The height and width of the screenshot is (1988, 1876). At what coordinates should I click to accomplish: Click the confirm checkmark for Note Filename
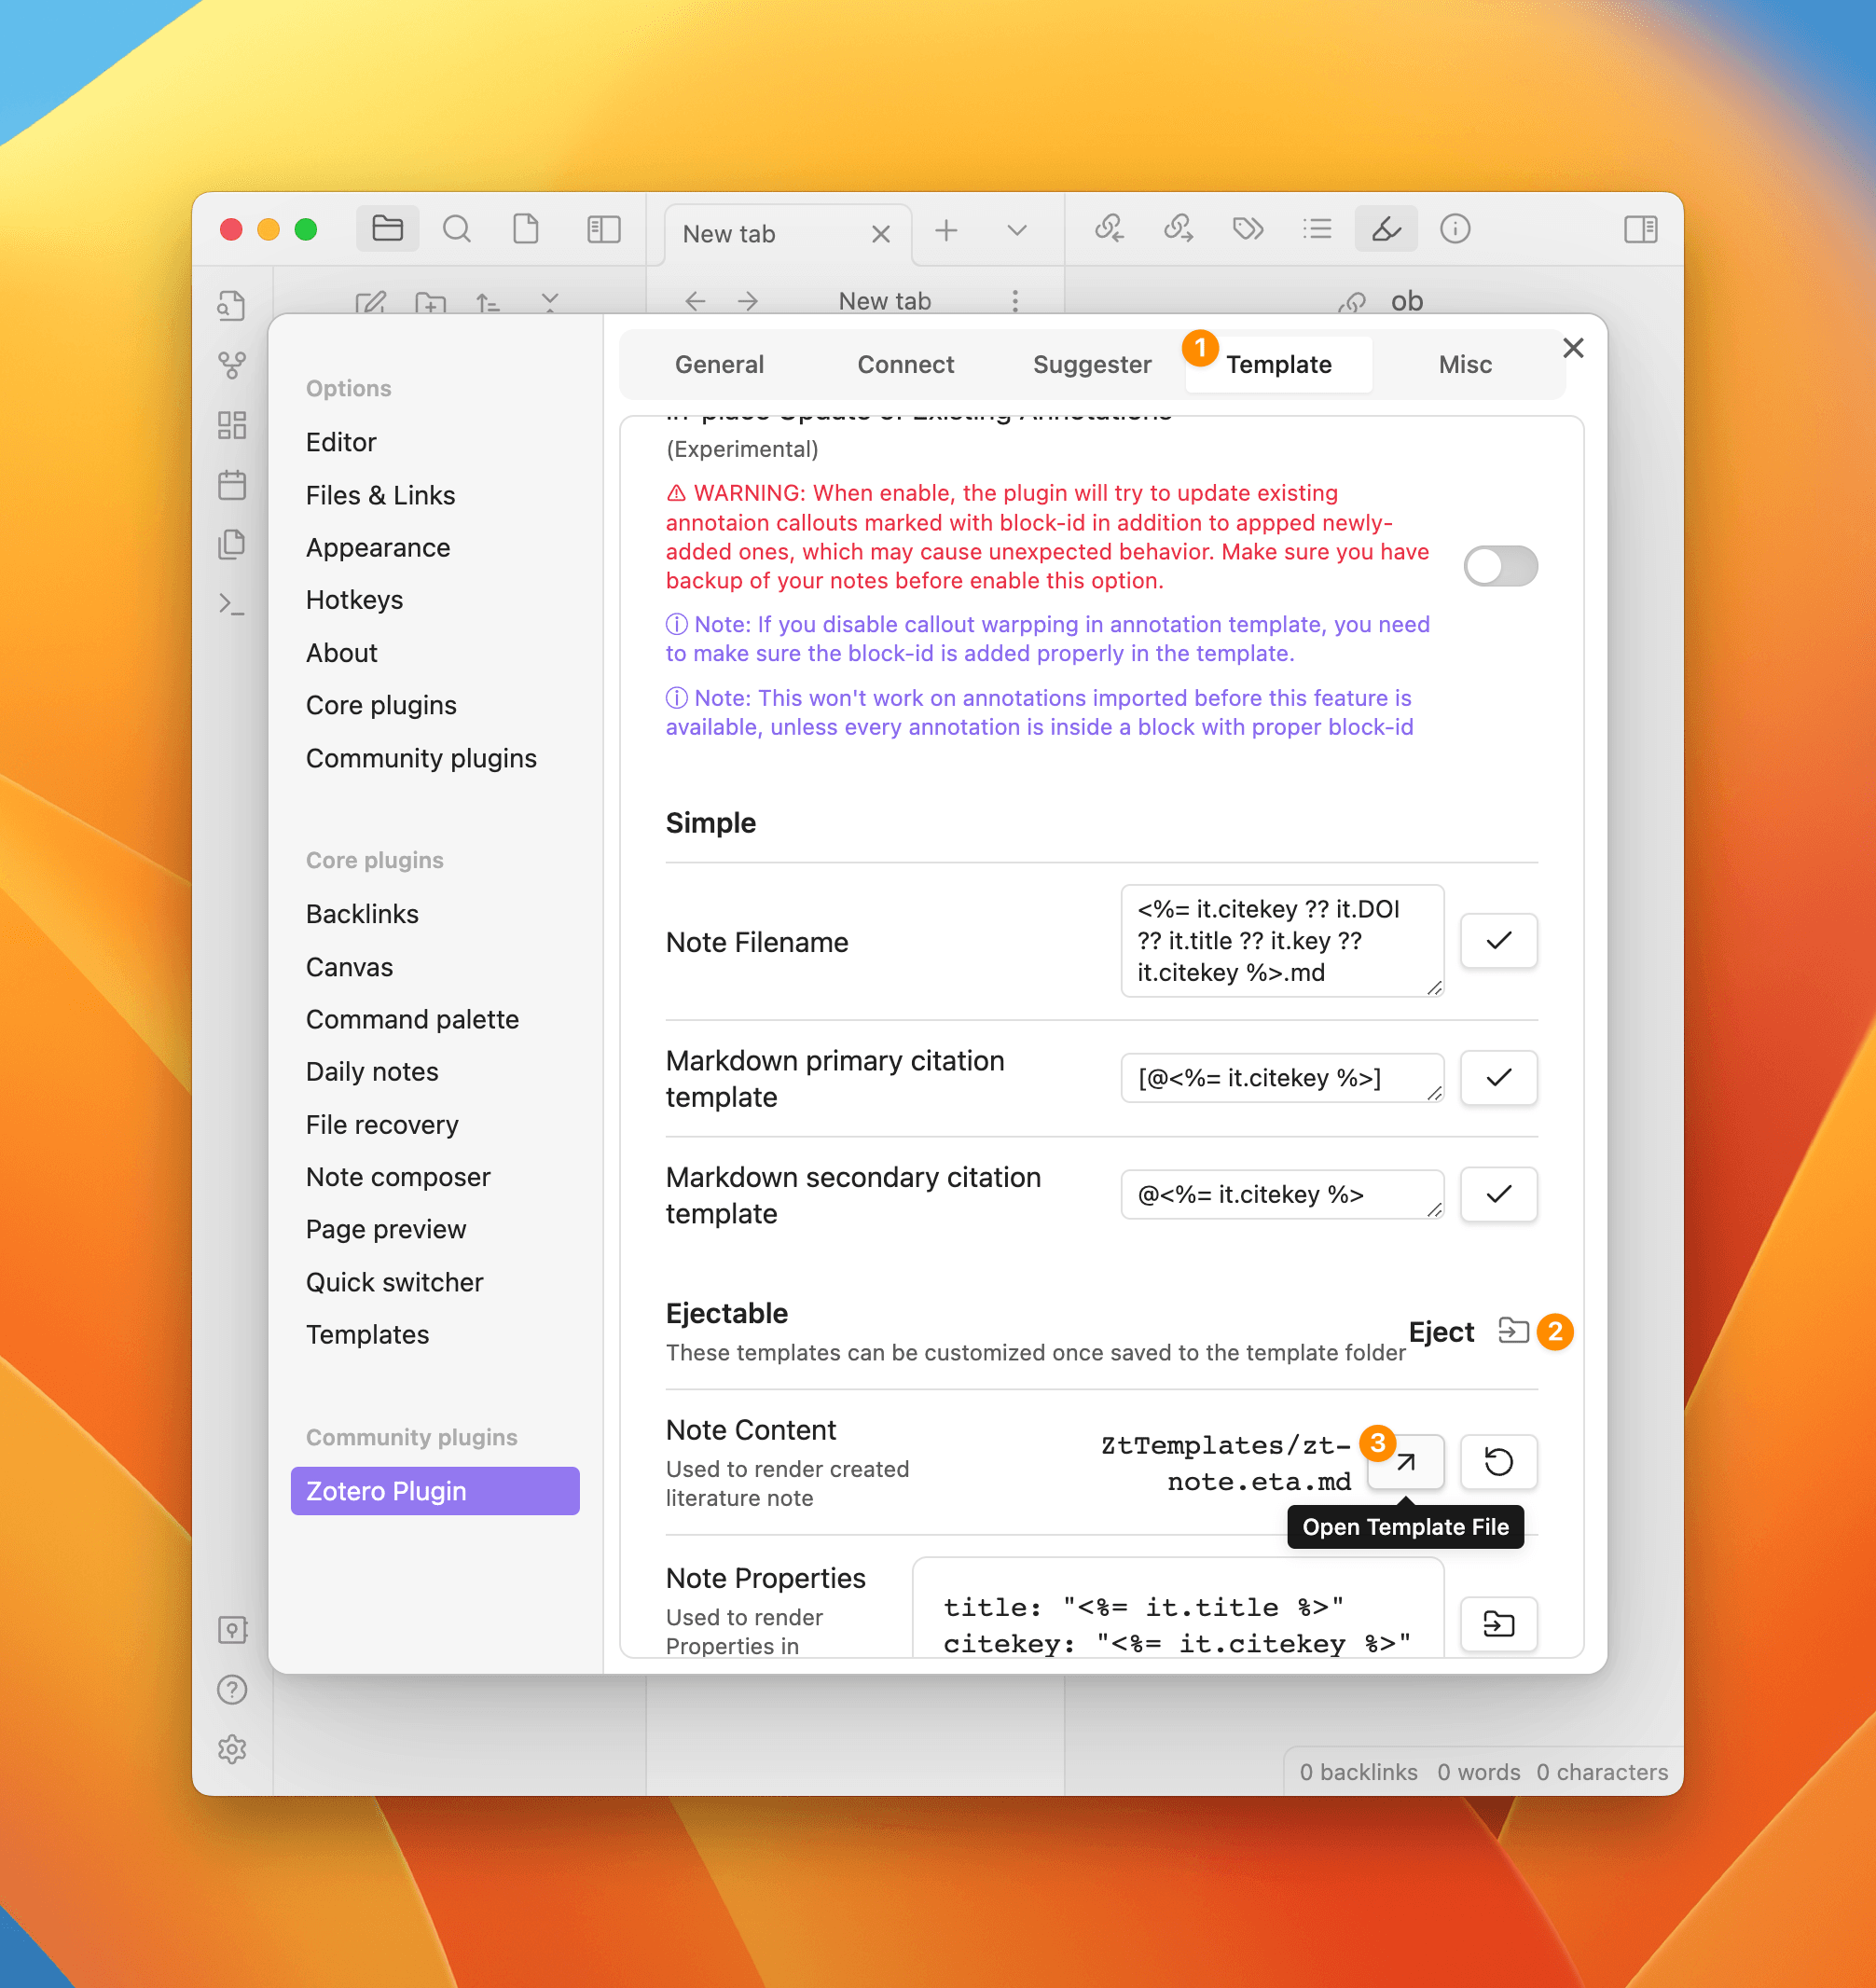point(1498,940)
